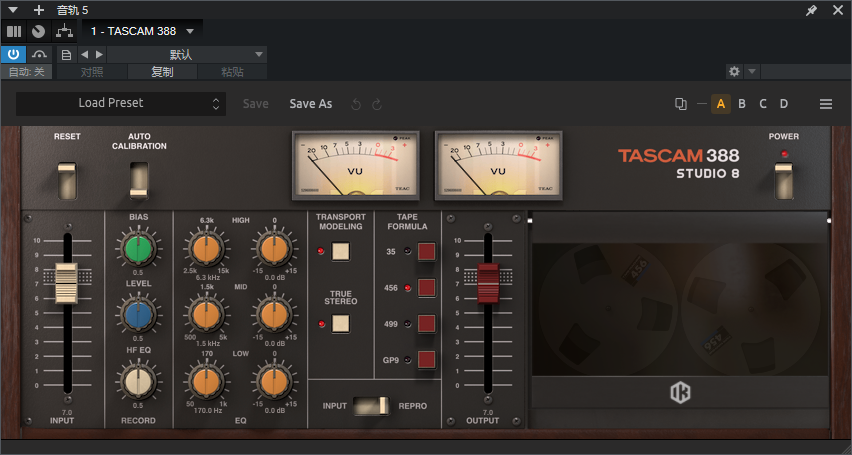This screenshot has height=455, width=852.
Task: Click the greyed Save button
Action: tap(255, 104)
